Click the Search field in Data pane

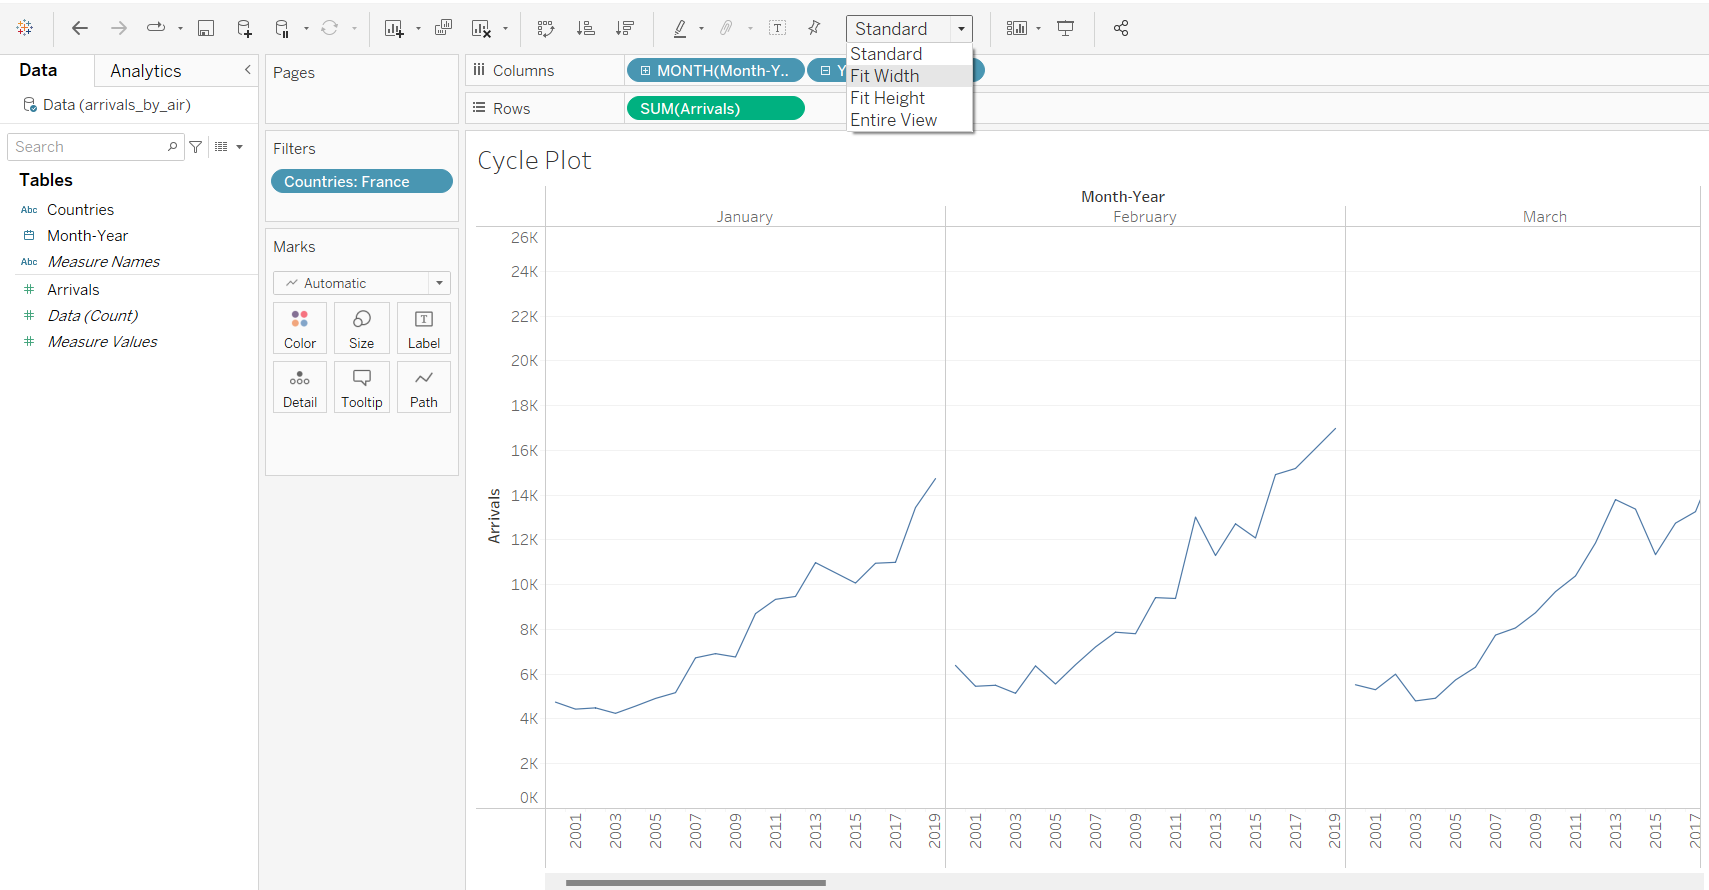click(x=90, y=147)
